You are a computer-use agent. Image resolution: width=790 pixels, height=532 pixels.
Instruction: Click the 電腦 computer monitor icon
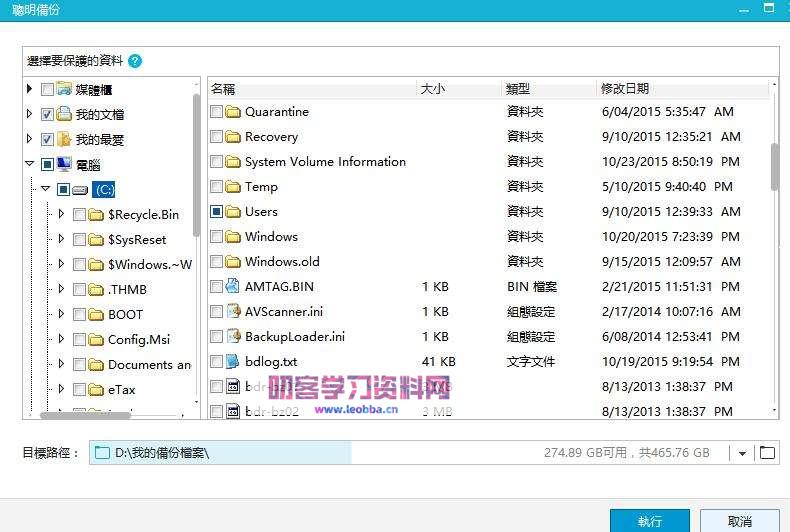point(64,164)
